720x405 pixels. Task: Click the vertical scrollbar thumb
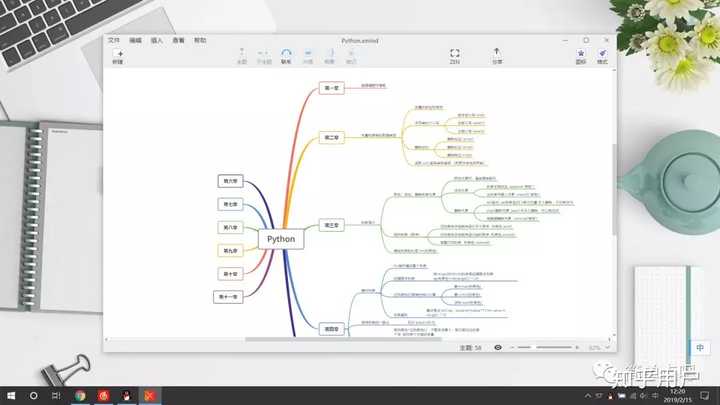click(x=614, y=189)
